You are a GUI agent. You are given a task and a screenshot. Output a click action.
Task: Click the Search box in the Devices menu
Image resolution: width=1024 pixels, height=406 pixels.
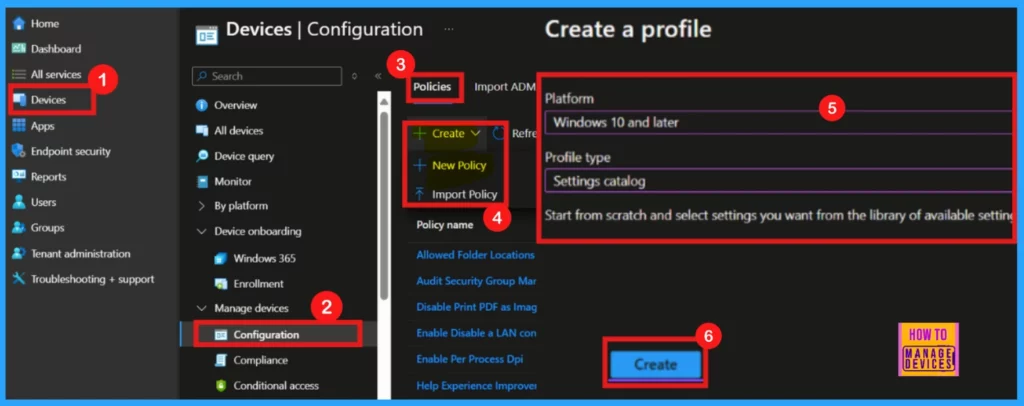pyautogui.click(x=267, y=76)
